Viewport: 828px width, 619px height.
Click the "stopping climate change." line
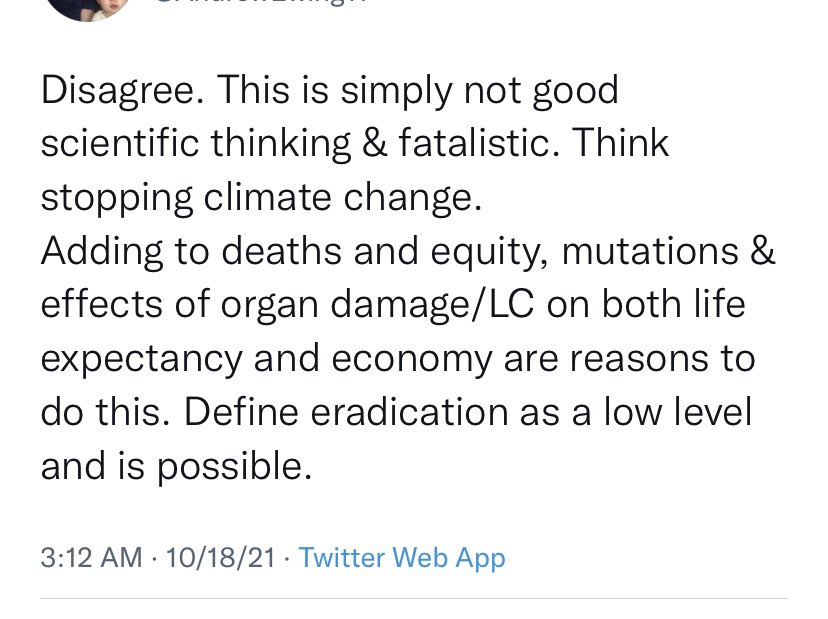point(261,198)
